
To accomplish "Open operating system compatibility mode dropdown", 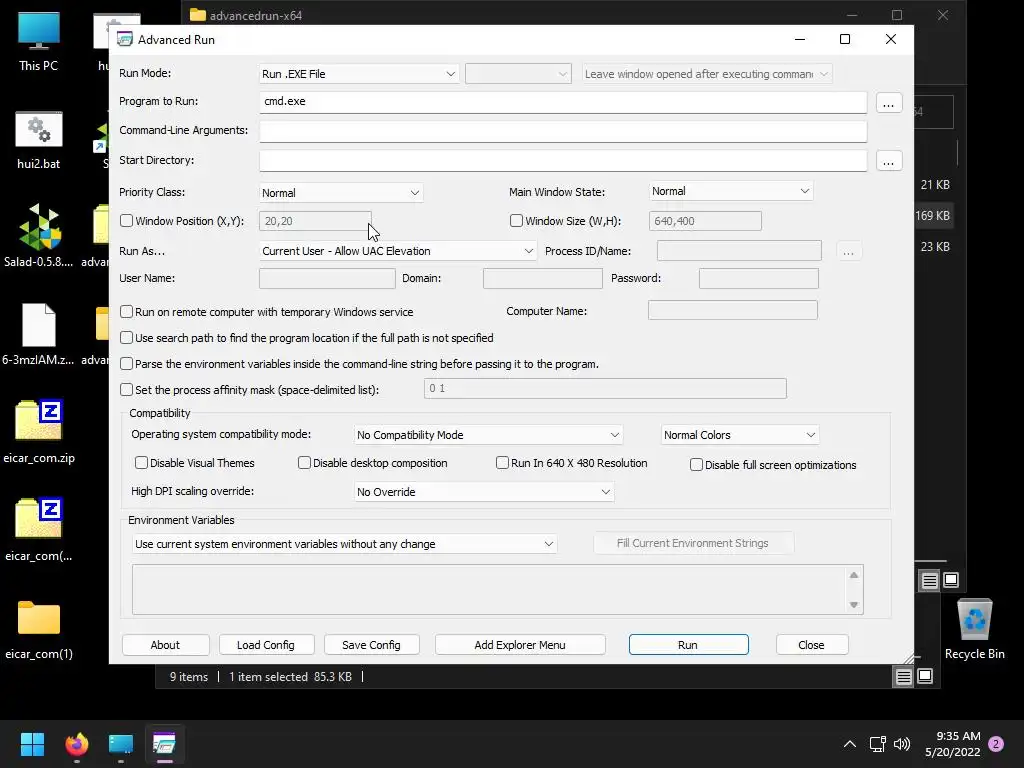I will pos(488,435).
